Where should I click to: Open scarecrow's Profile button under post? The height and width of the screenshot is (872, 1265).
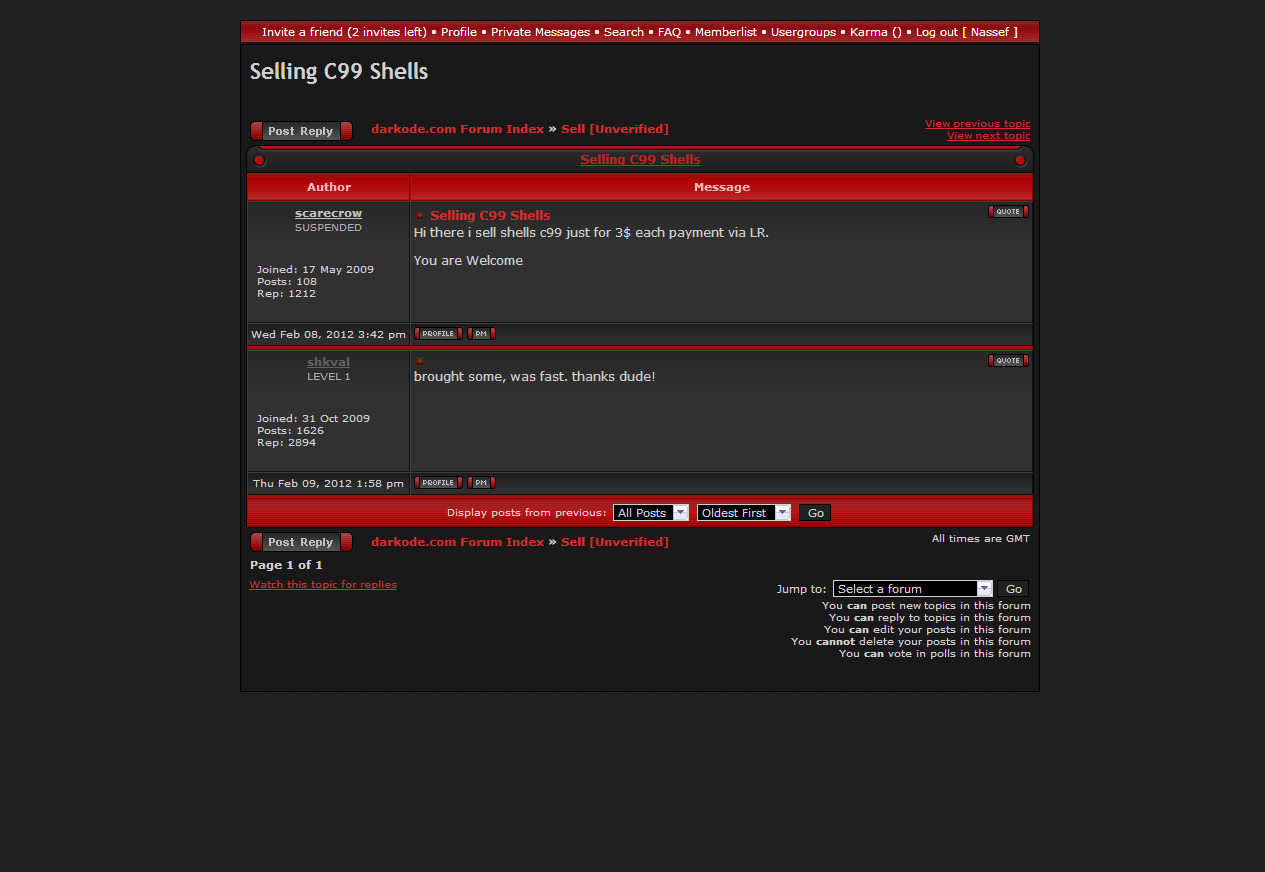(438, 334)
